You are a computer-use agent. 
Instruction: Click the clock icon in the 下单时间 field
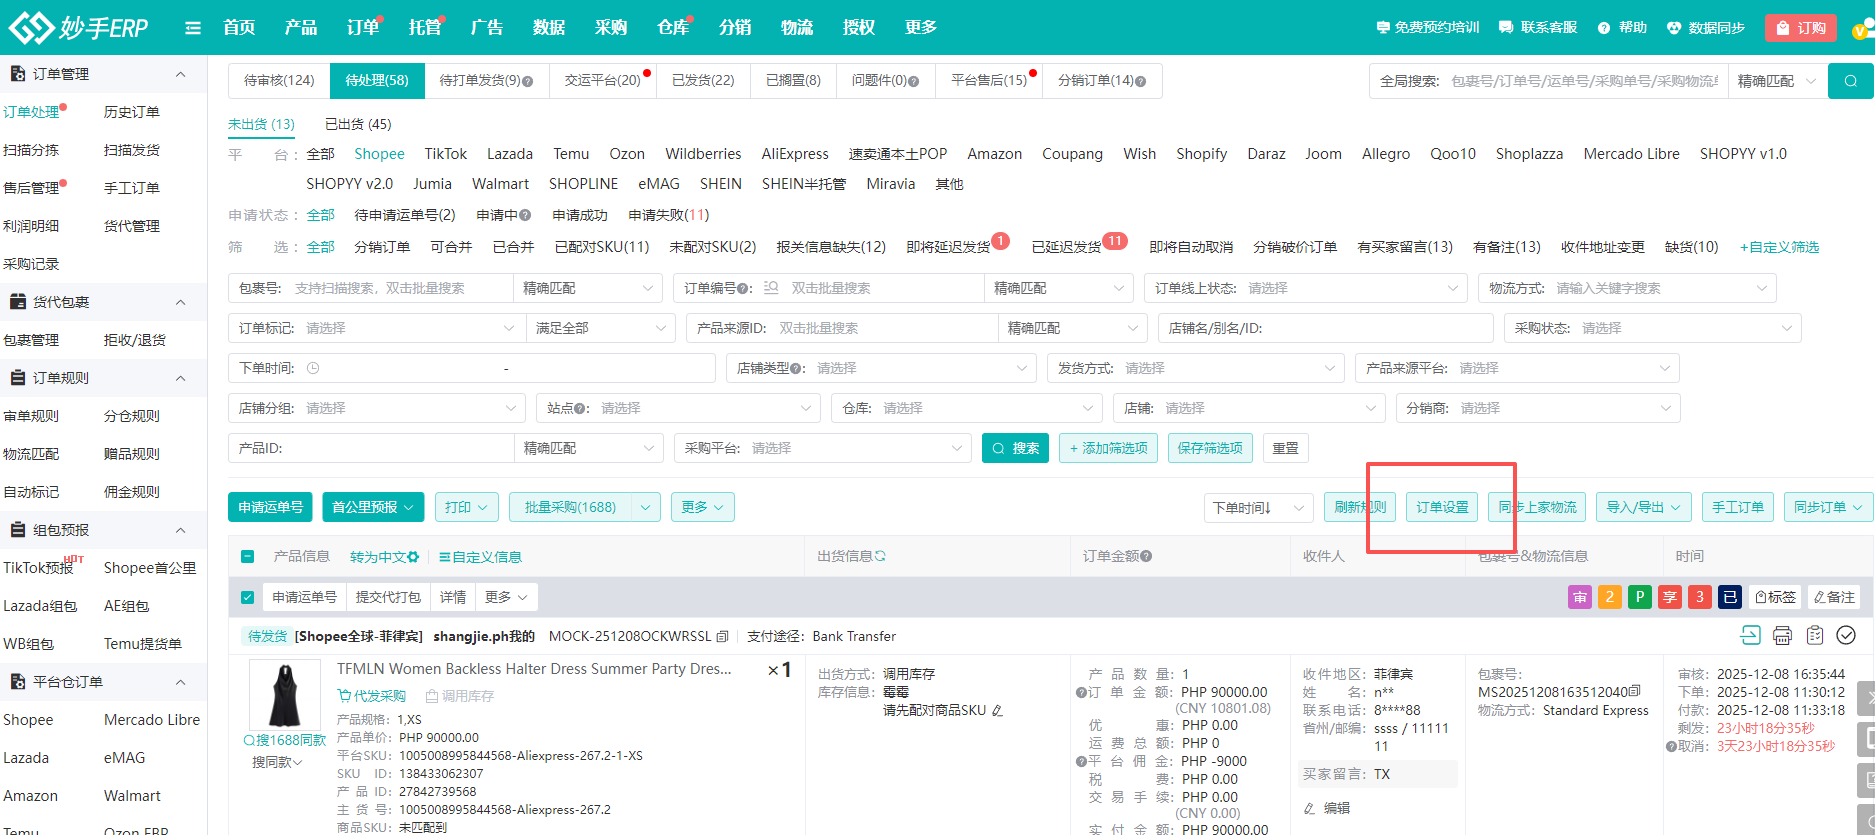313,368
